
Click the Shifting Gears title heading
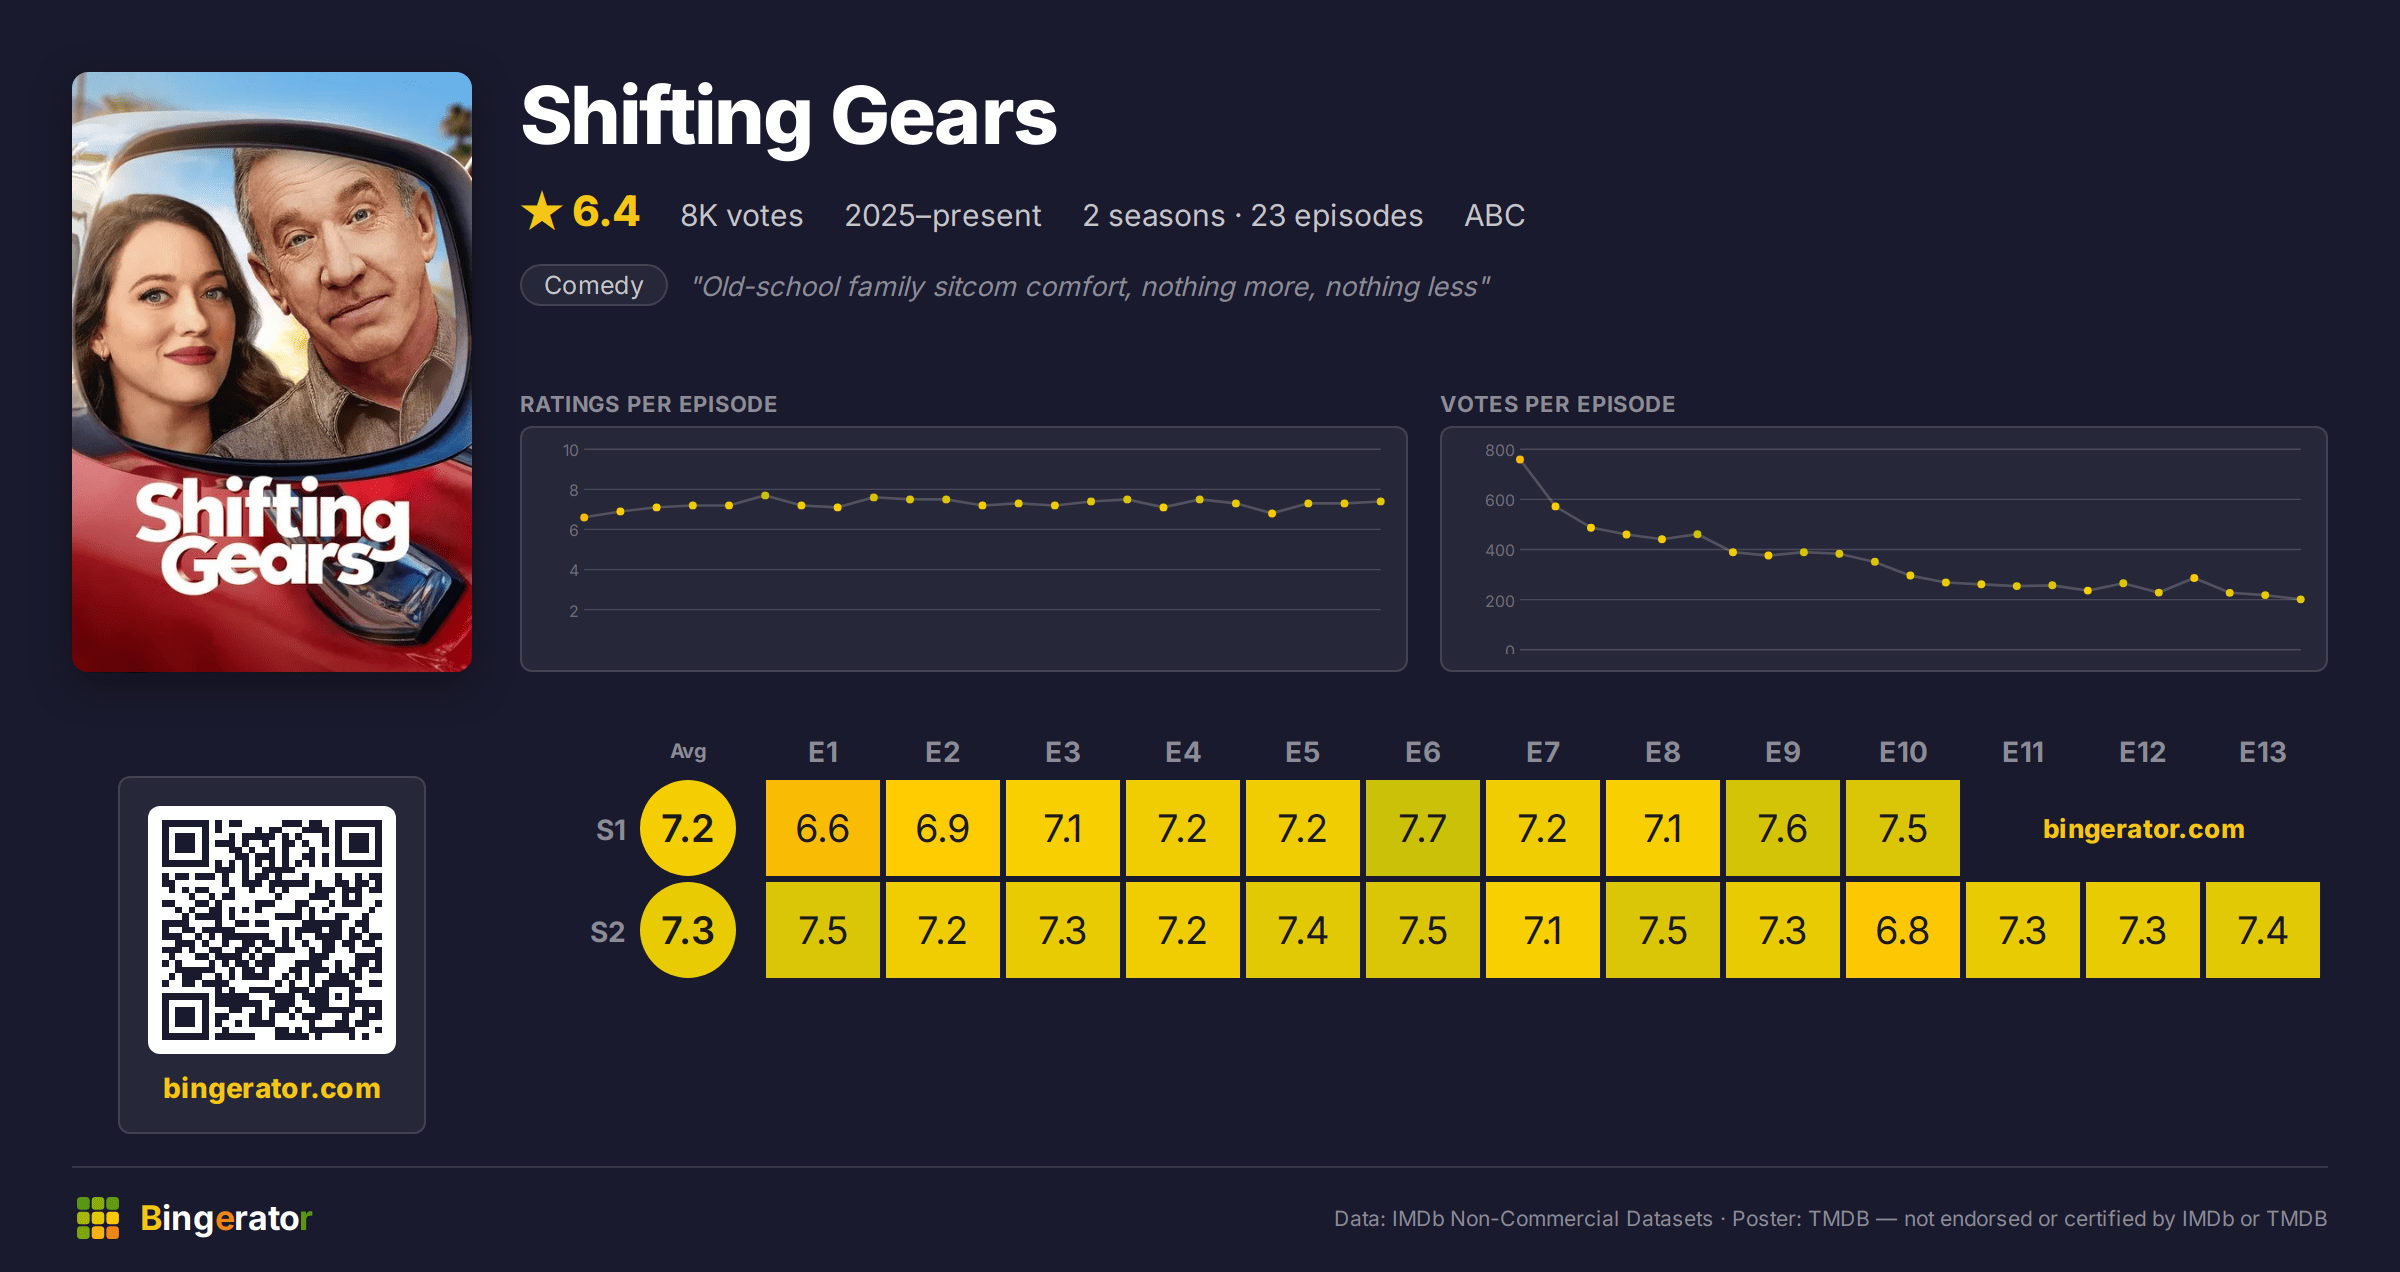pyautogui.click(x=789, y=117)
